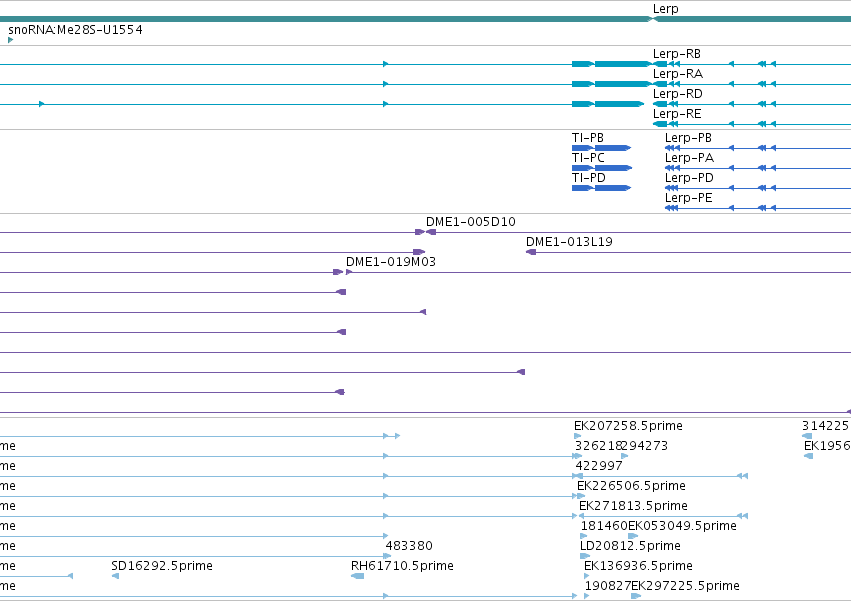Click the RH61710.5prime light blue glyph
This screenshot has height=601, width=851.
[358, 576]
